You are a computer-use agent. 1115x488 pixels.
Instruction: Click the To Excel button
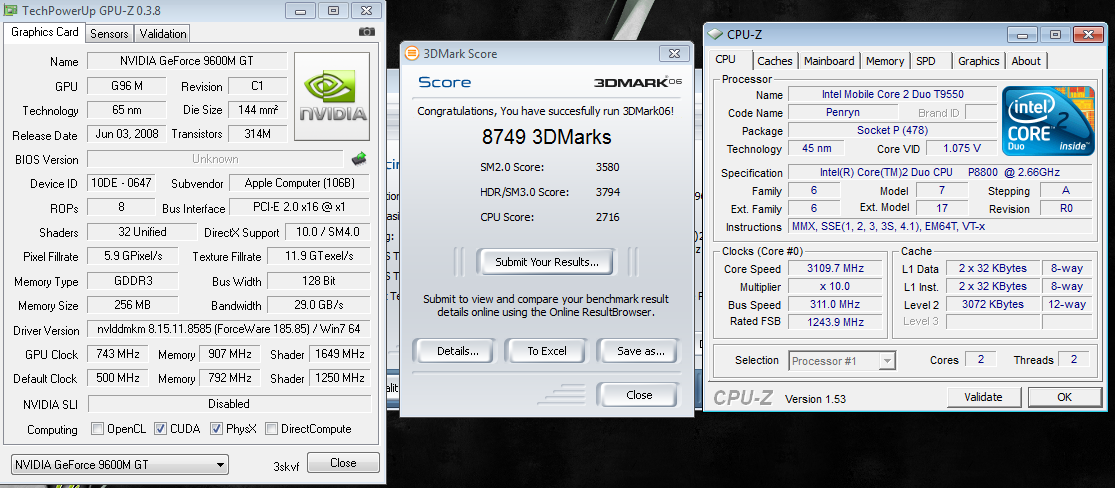point(547,351)
